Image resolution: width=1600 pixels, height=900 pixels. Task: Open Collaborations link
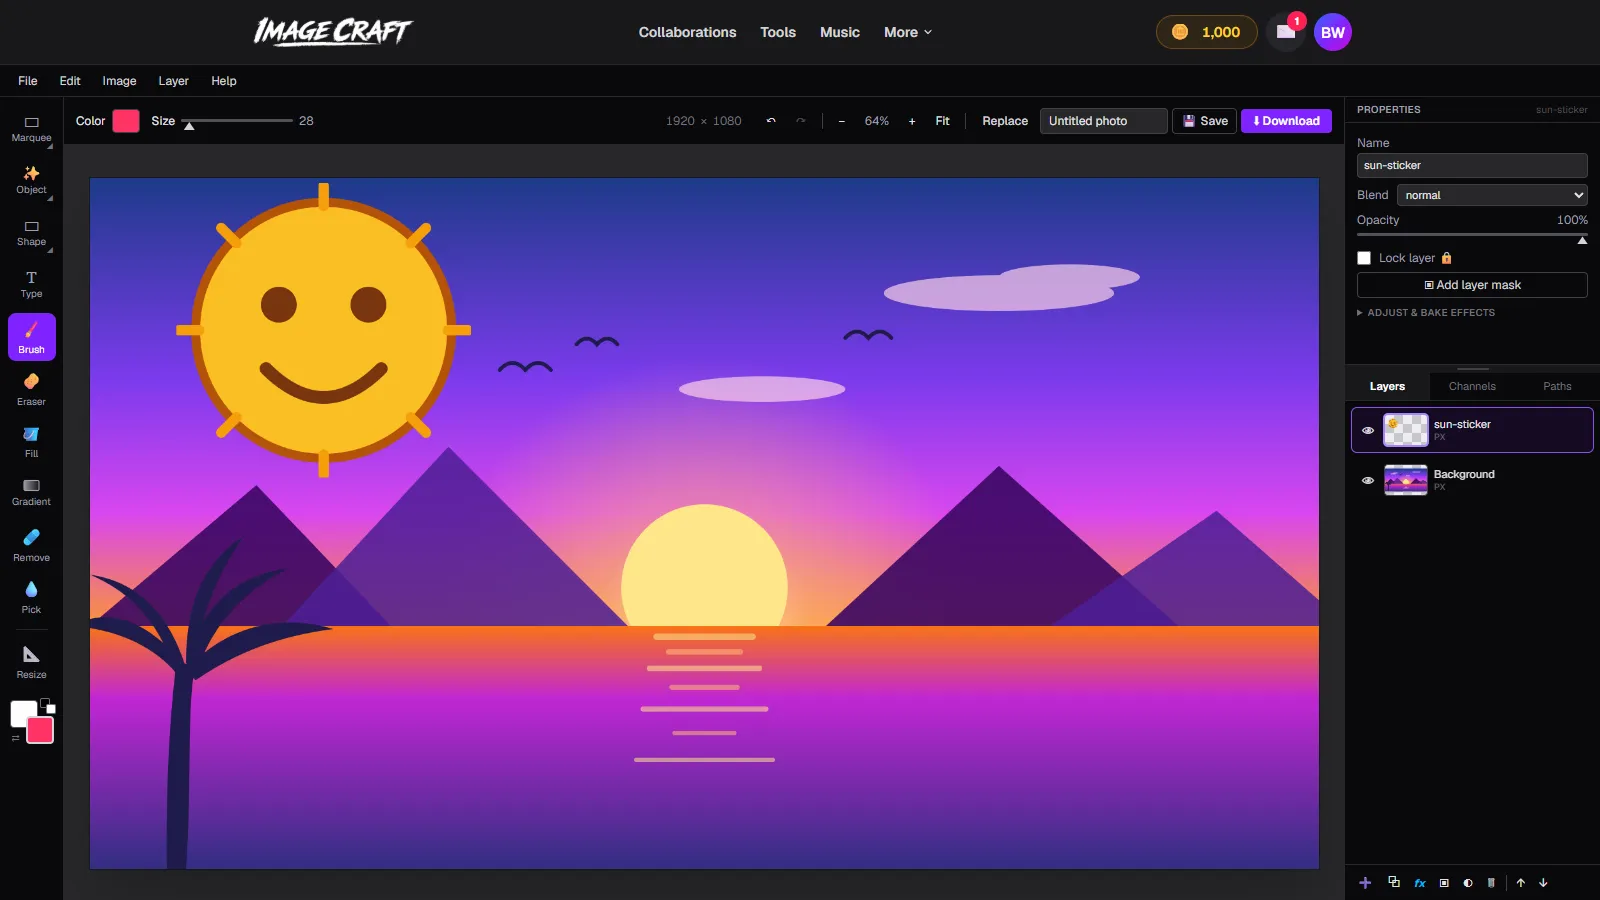pyautogui.click(x=687, y=32)
